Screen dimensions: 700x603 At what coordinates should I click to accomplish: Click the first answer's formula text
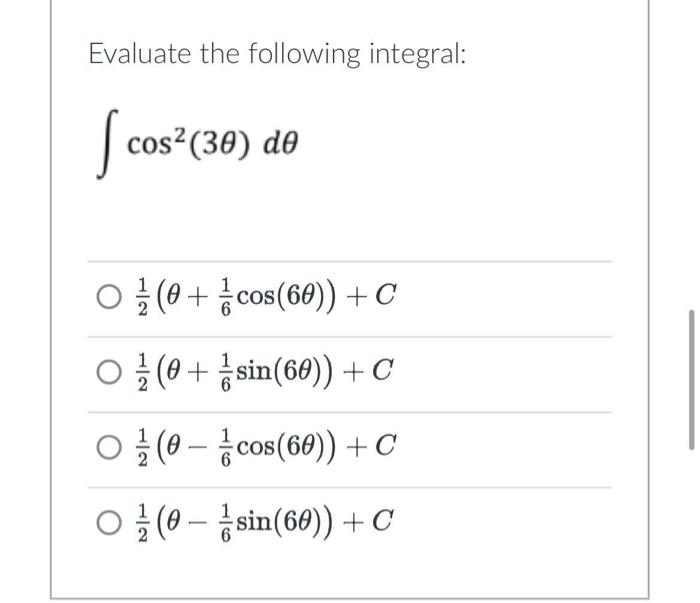pyautogui.click(x=267, y=297)
